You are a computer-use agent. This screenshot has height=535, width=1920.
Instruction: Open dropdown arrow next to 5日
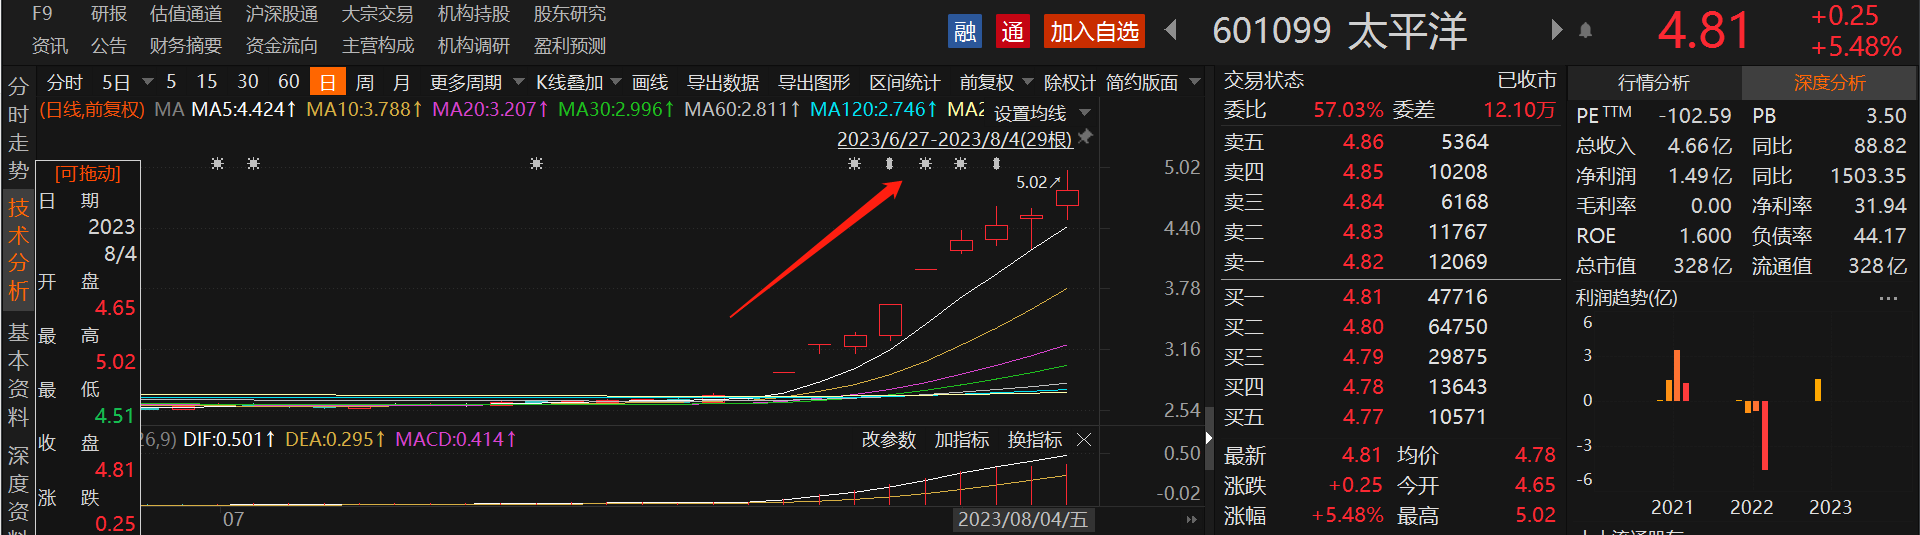(x=148, y=82)
